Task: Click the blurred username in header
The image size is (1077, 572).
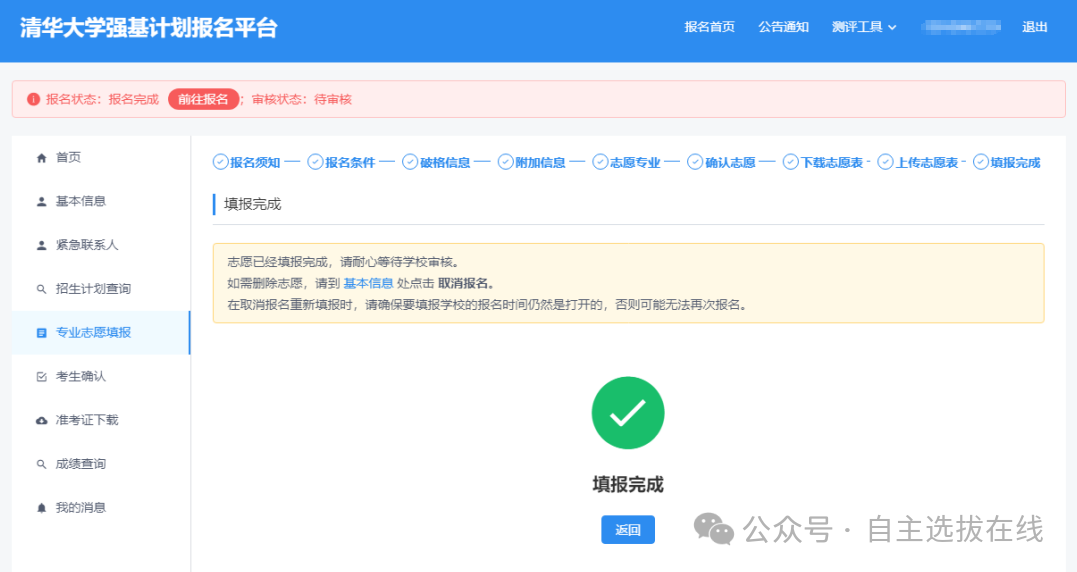Action: [x=961, y=27]
